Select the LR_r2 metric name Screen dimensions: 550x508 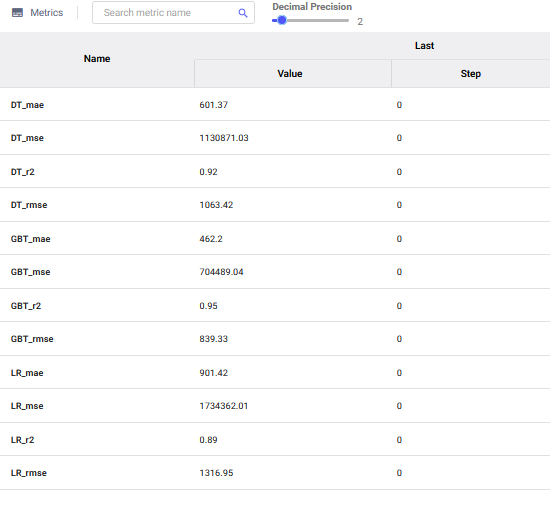tap(23, 440)
